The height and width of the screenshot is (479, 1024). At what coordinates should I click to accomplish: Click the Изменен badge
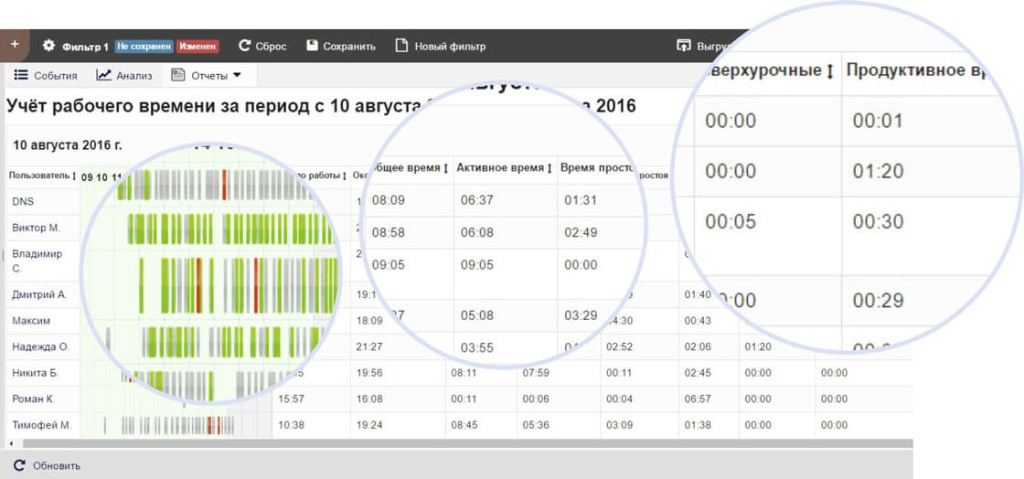coord(199,46)
